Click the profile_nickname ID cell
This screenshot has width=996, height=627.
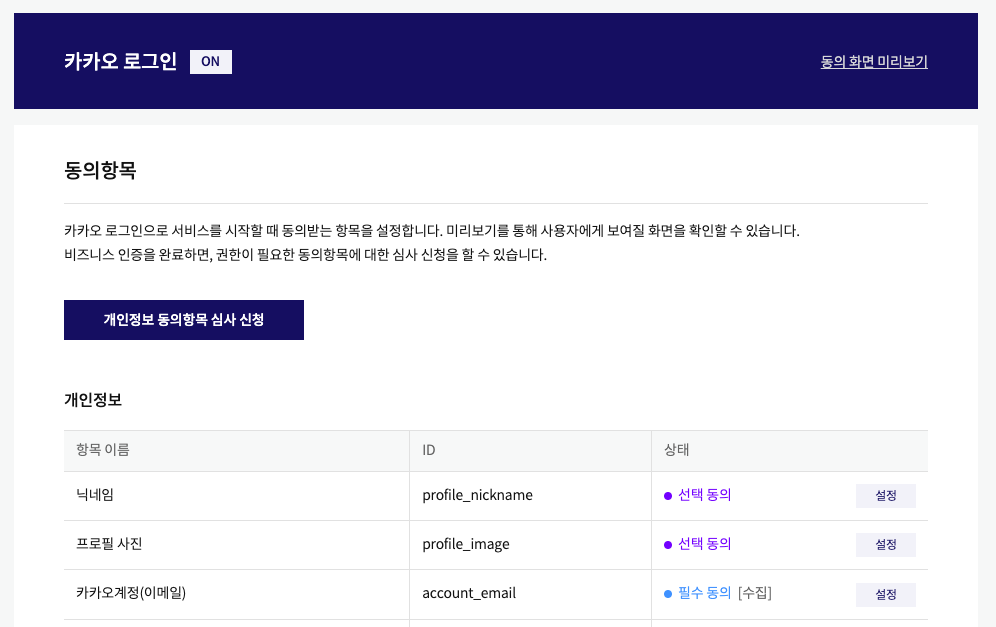(530, 496)
